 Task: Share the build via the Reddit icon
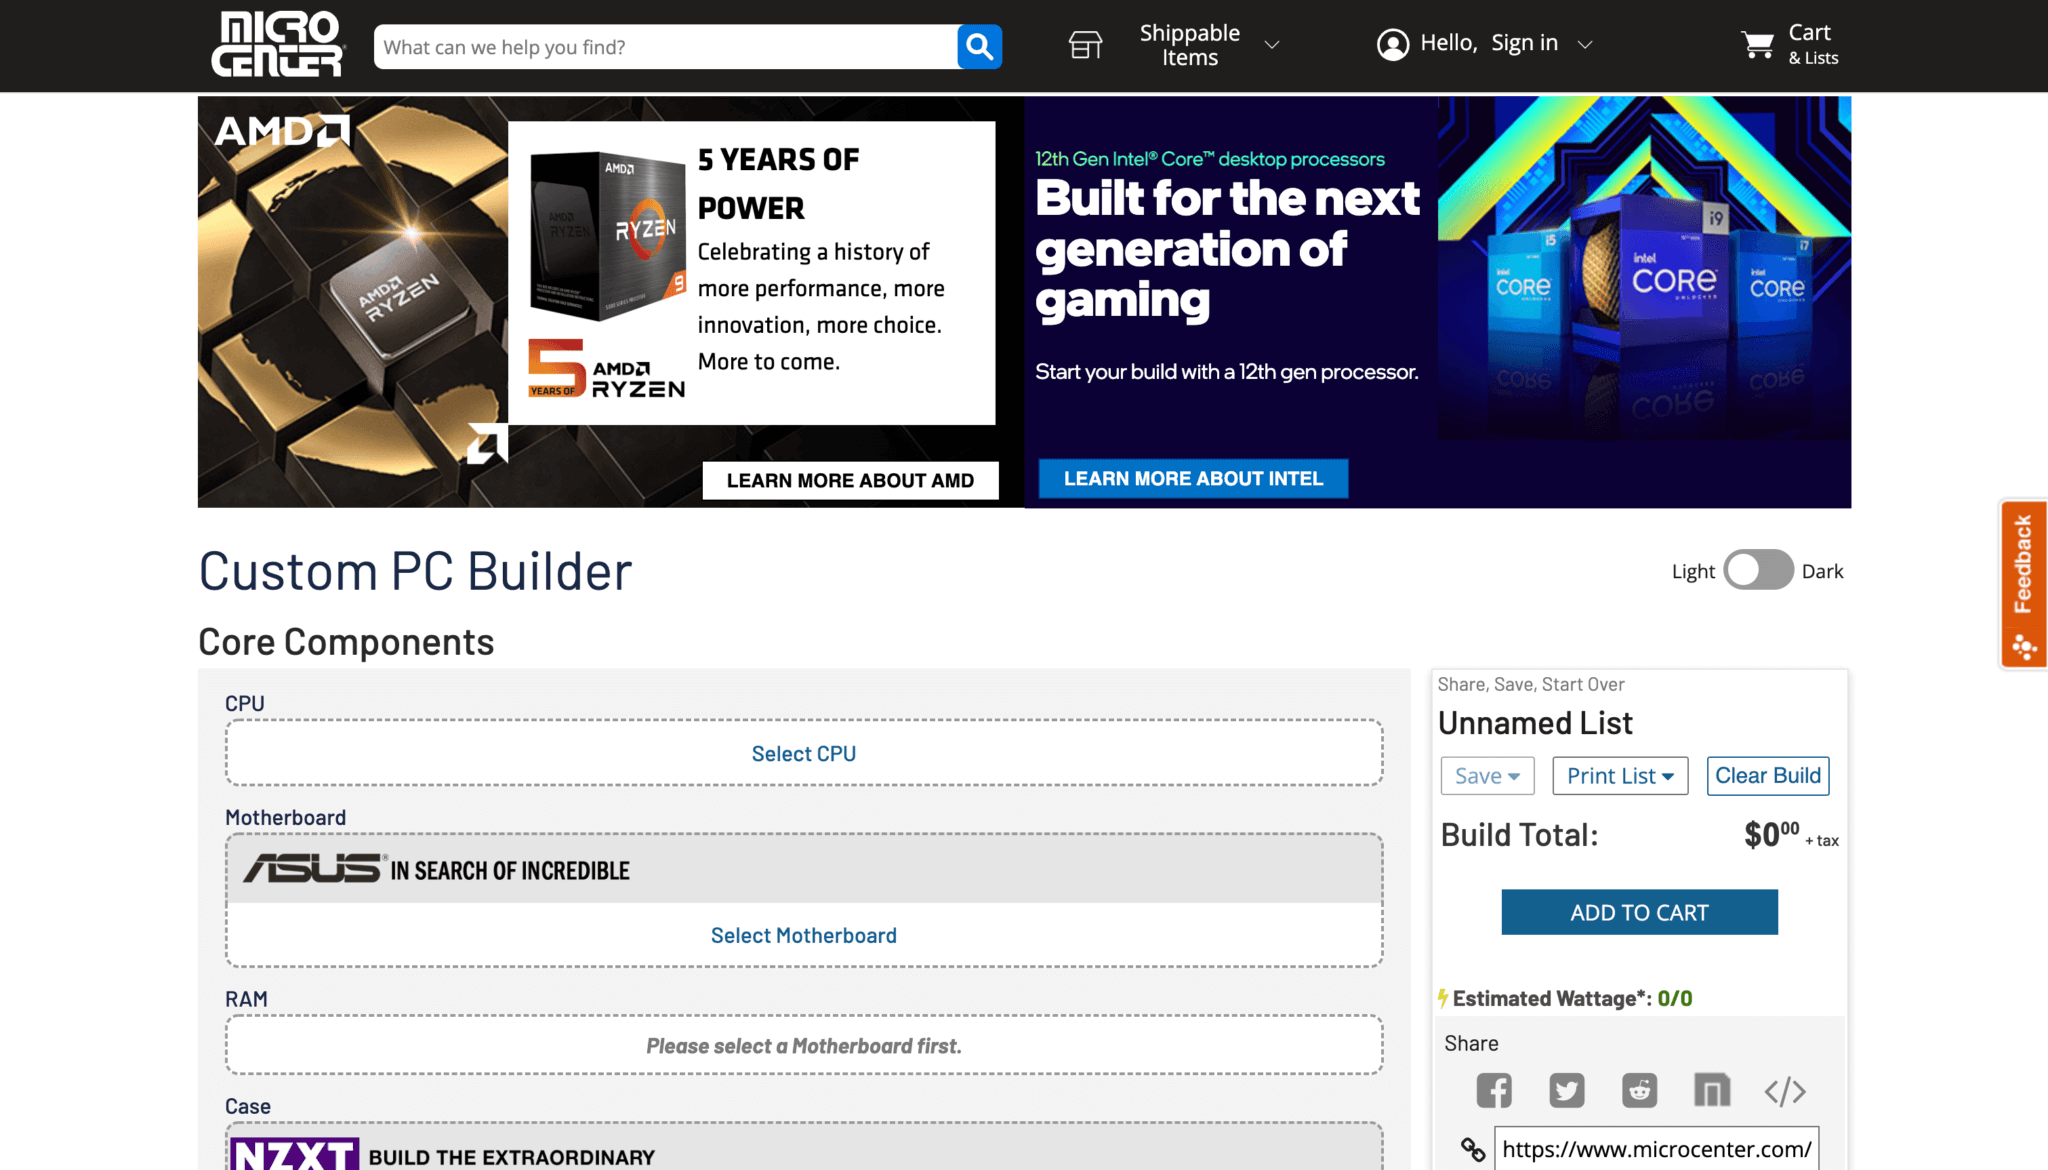click(x=1640, y=1090)
